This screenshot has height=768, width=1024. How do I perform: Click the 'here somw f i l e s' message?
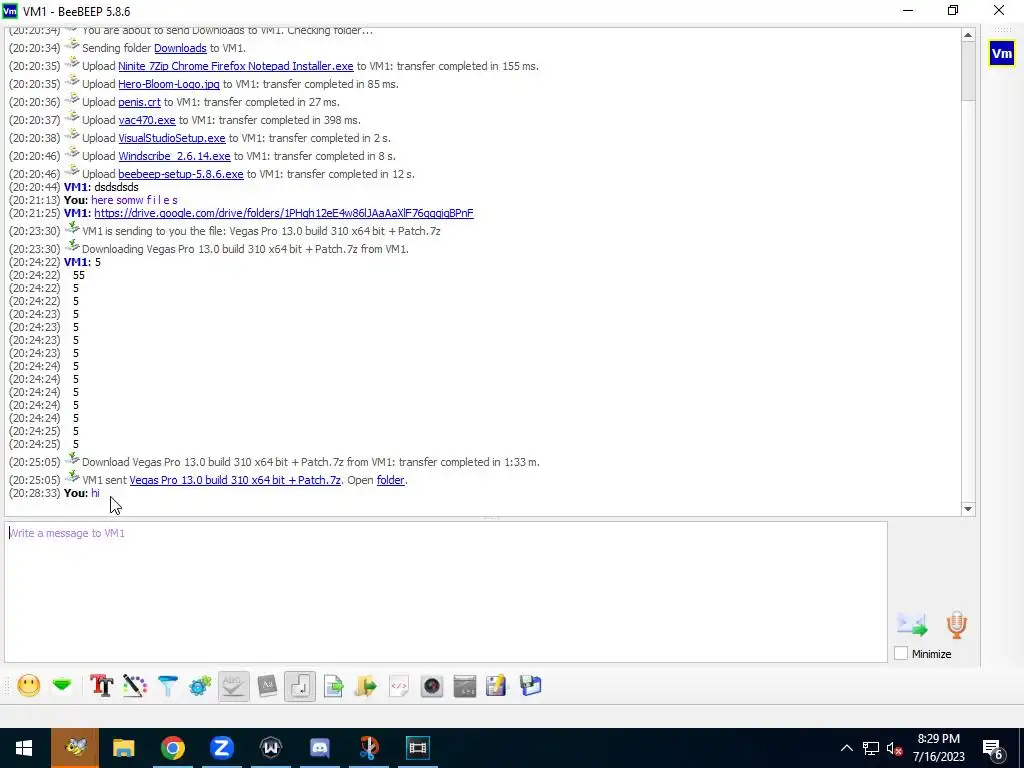point(135,200)
